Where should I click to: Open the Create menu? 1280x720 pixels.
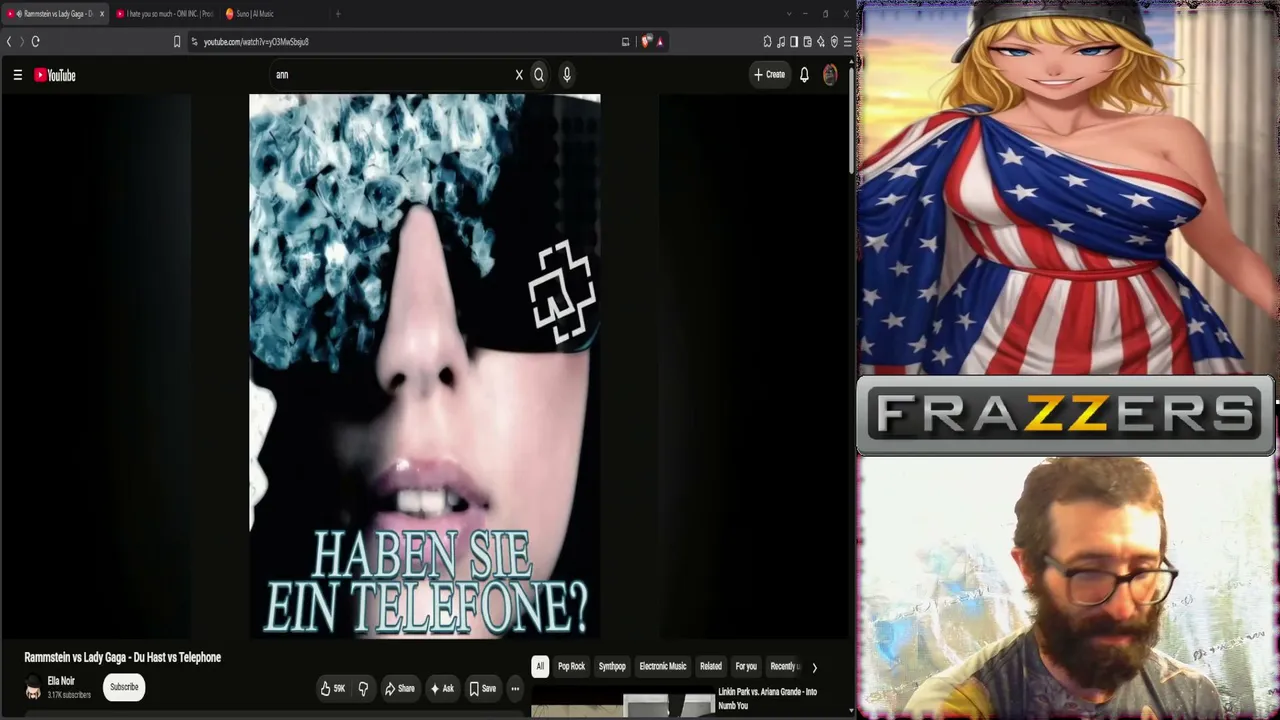769,75
